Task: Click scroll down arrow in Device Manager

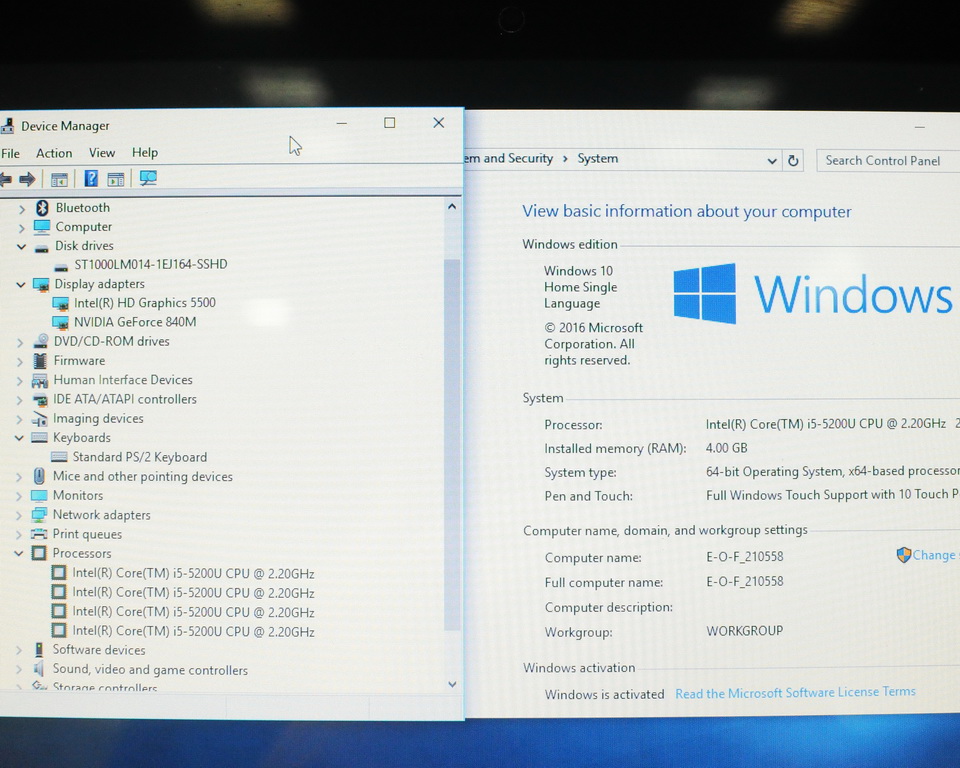Action: [452, 684]
